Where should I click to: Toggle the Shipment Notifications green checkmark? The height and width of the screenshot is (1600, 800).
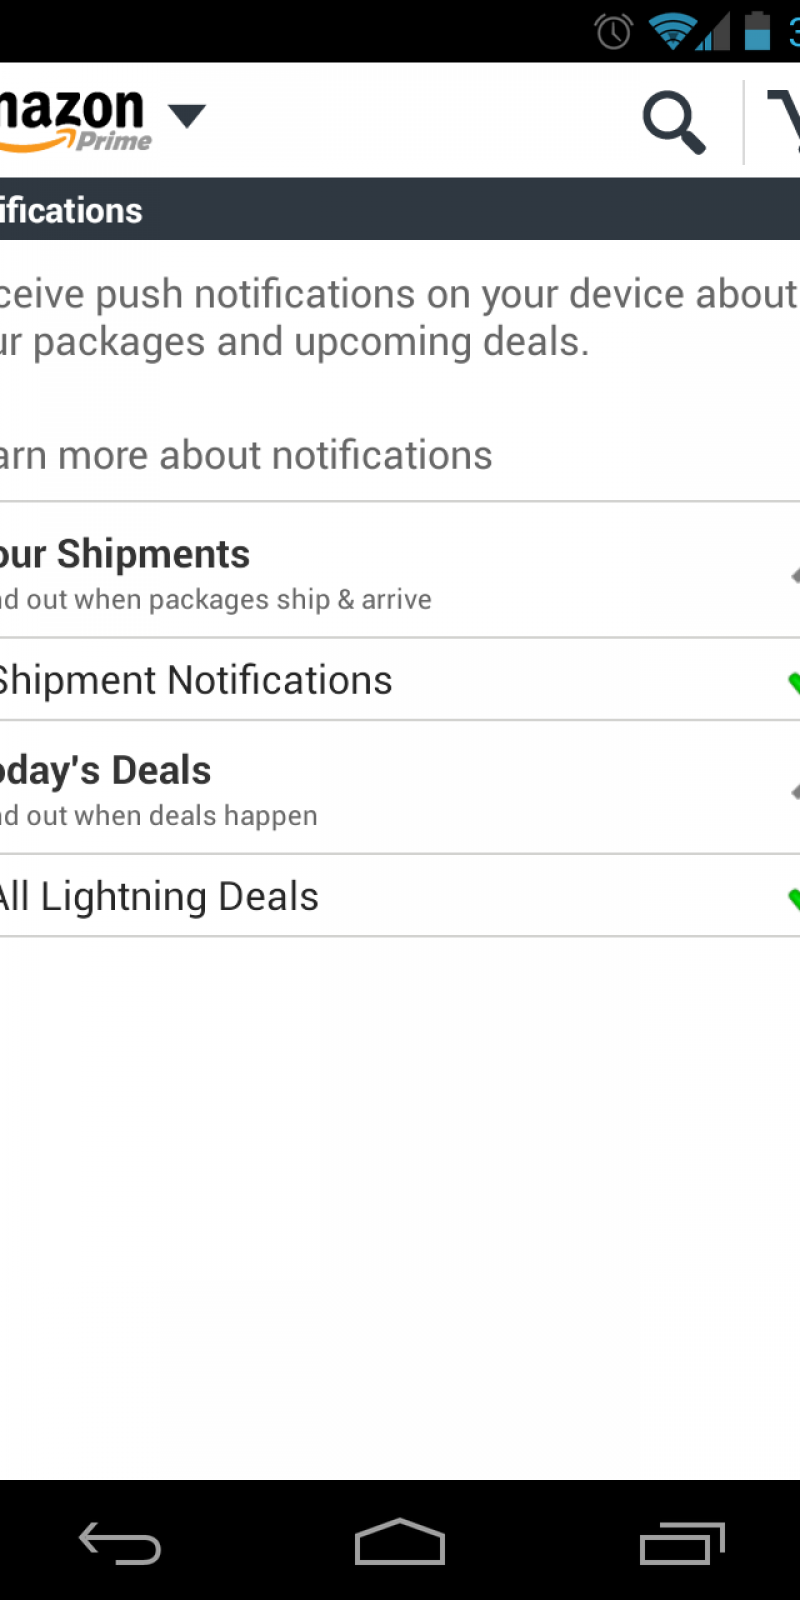coord(792,682)
